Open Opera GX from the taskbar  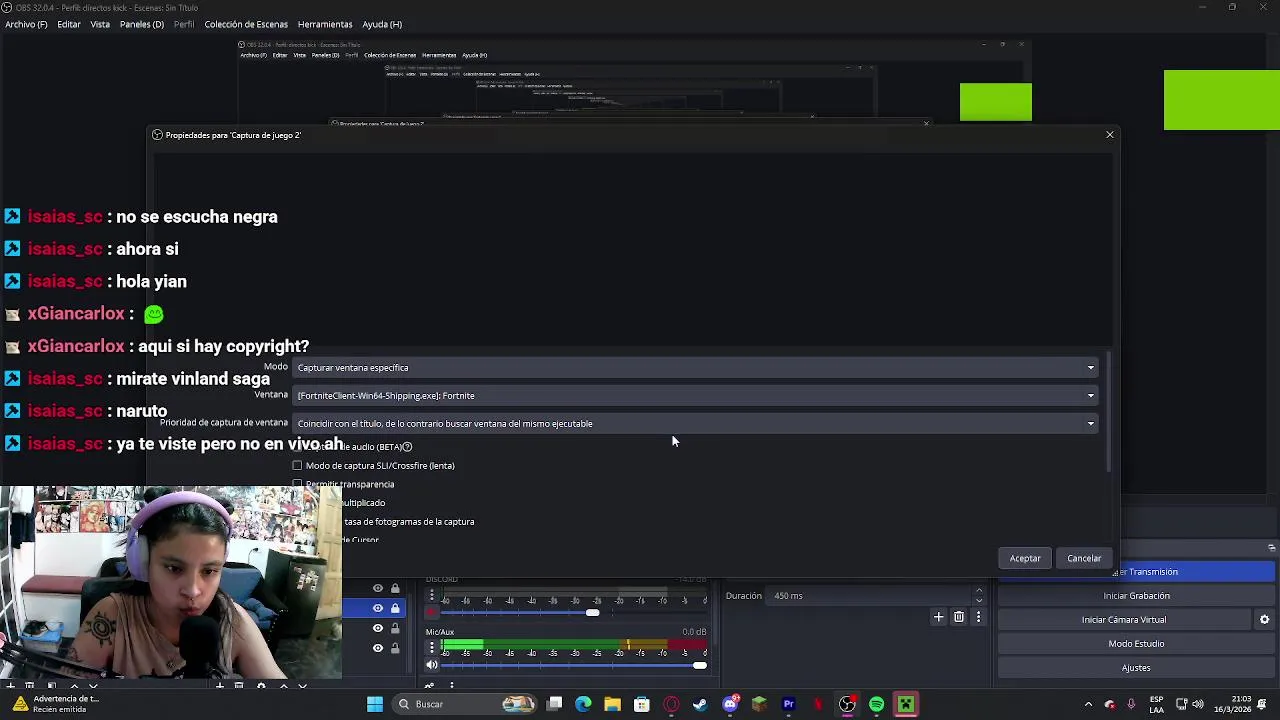(x=671, y=705)
